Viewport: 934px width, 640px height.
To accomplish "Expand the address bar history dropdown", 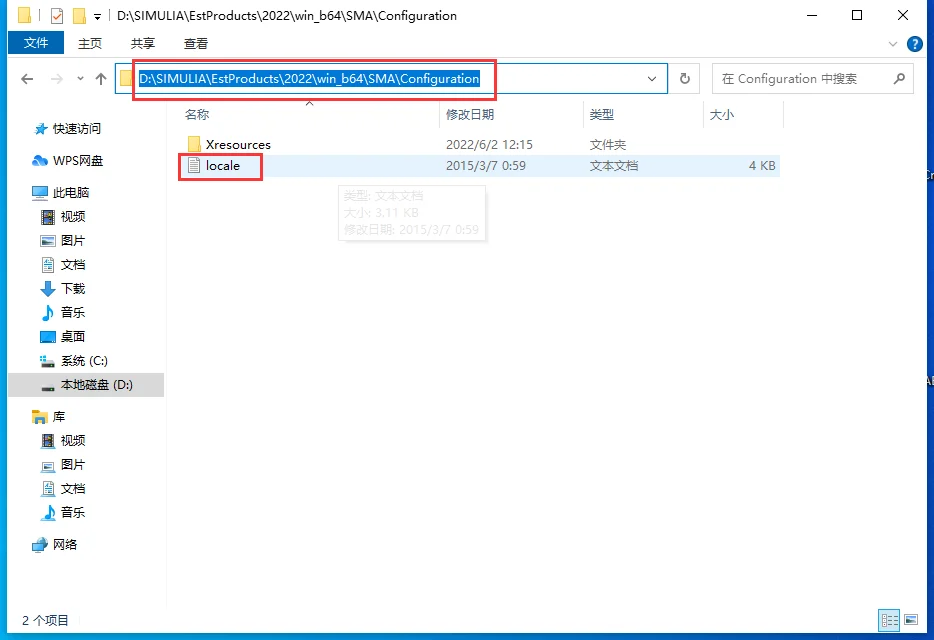I will 652,79.
